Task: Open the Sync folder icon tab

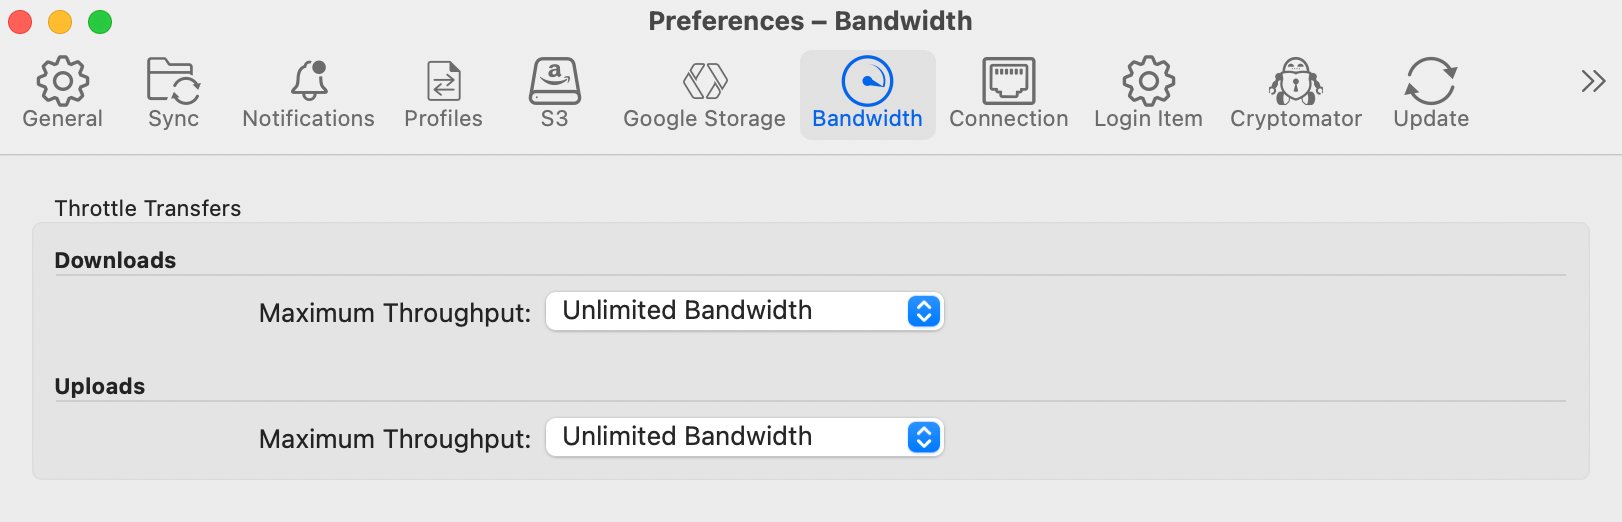Action: coord(173,81)
